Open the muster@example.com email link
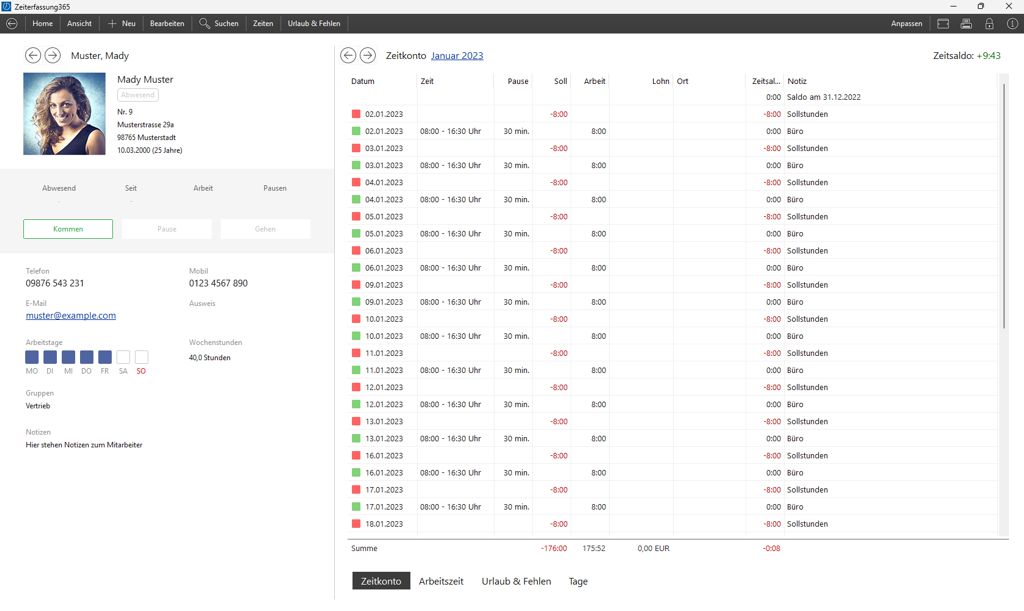Viewport: 1024px width, 611px height. click(71, 315)
